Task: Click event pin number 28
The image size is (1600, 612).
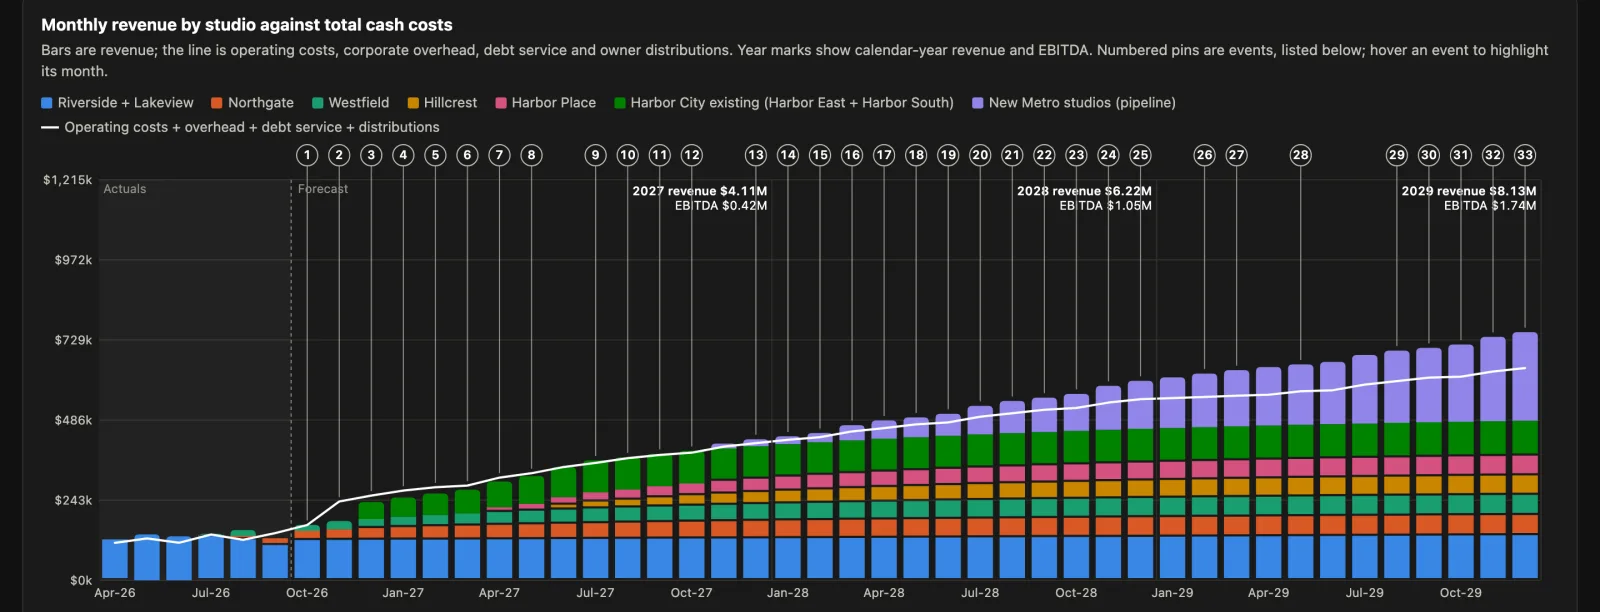Action: coord(1301,155)
